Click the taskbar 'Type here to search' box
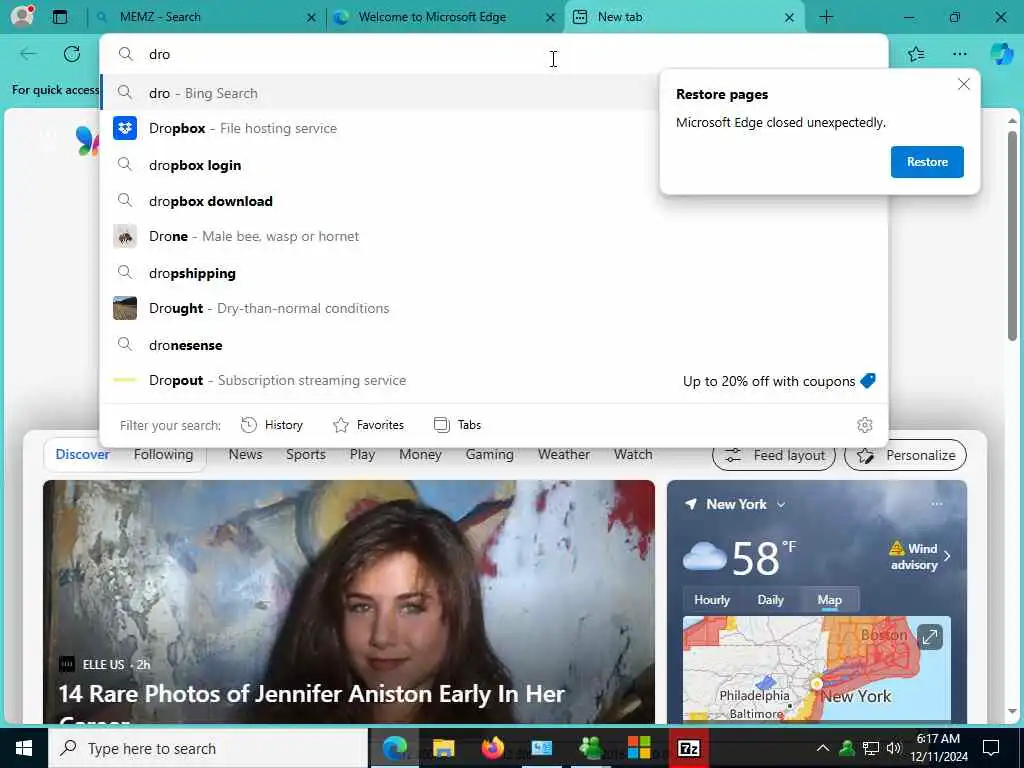This screenshot has width=1024, height=768. tap(208, 748)
